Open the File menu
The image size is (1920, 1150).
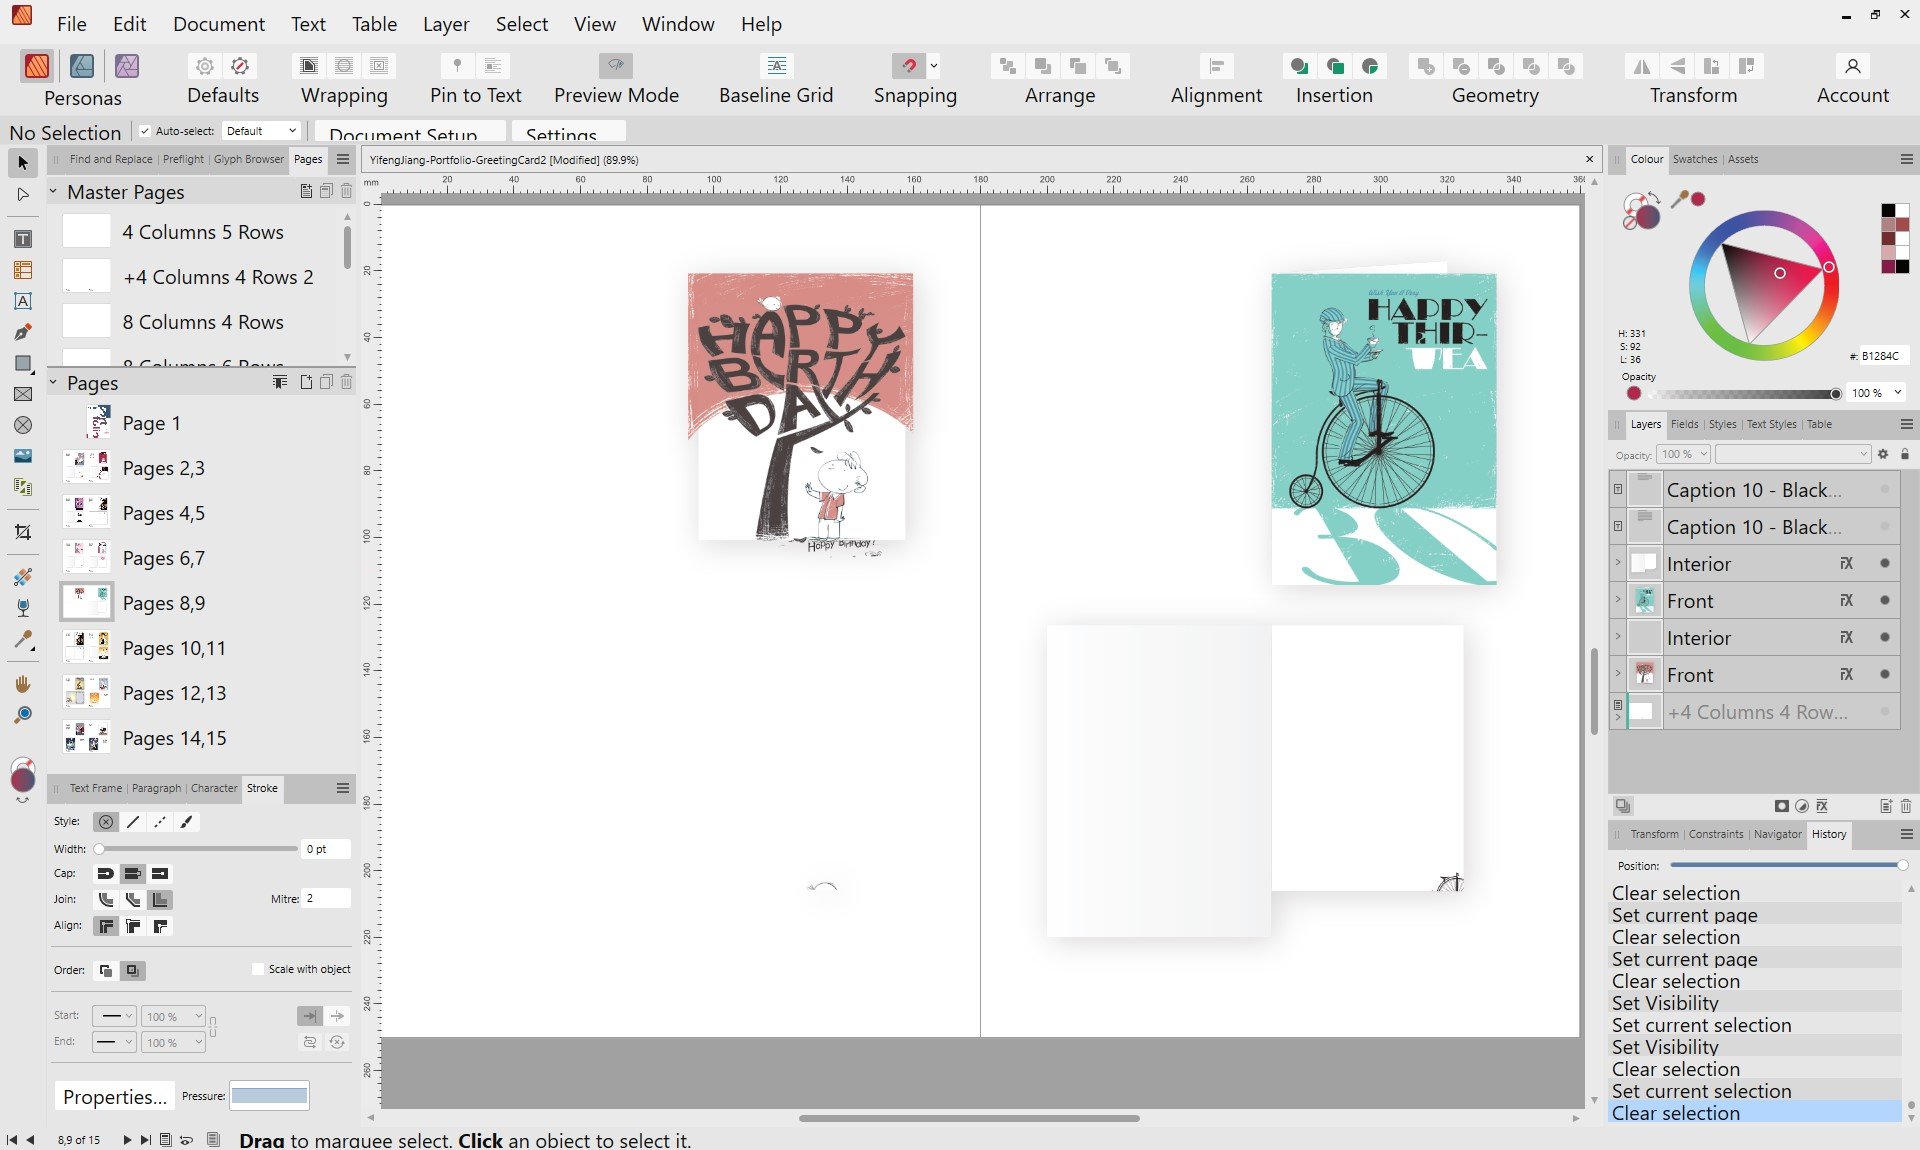click(x=71, y=24)
